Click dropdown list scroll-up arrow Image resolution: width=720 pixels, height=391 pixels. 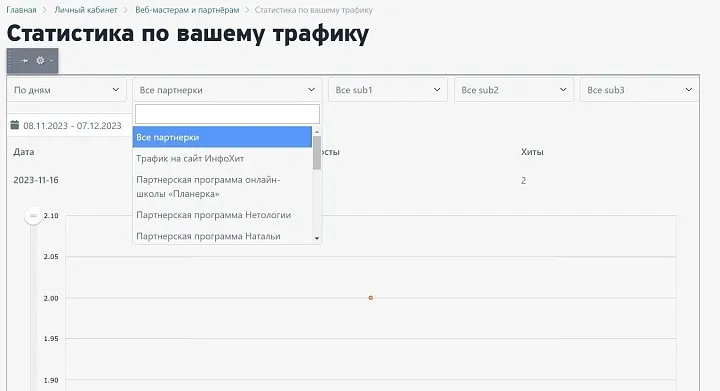[317, 132]
